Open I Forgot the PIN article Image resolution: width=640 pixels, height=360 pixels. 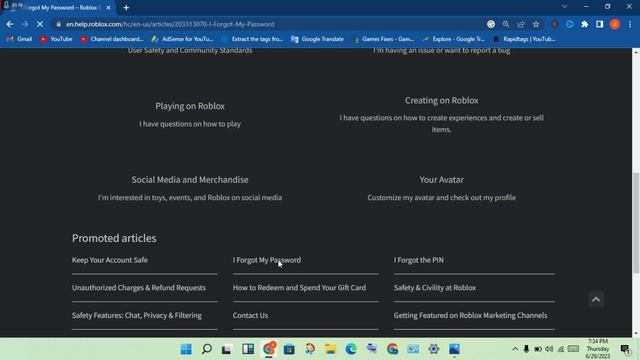coord(418,260)
